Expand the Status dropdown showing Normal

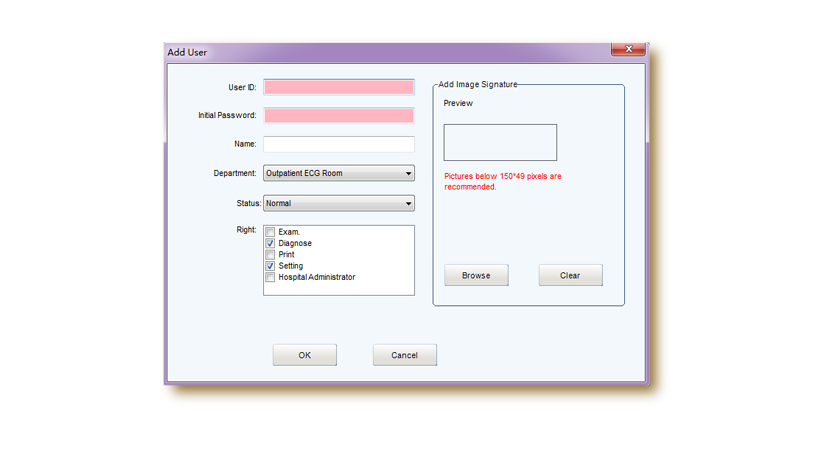point(338,204)
